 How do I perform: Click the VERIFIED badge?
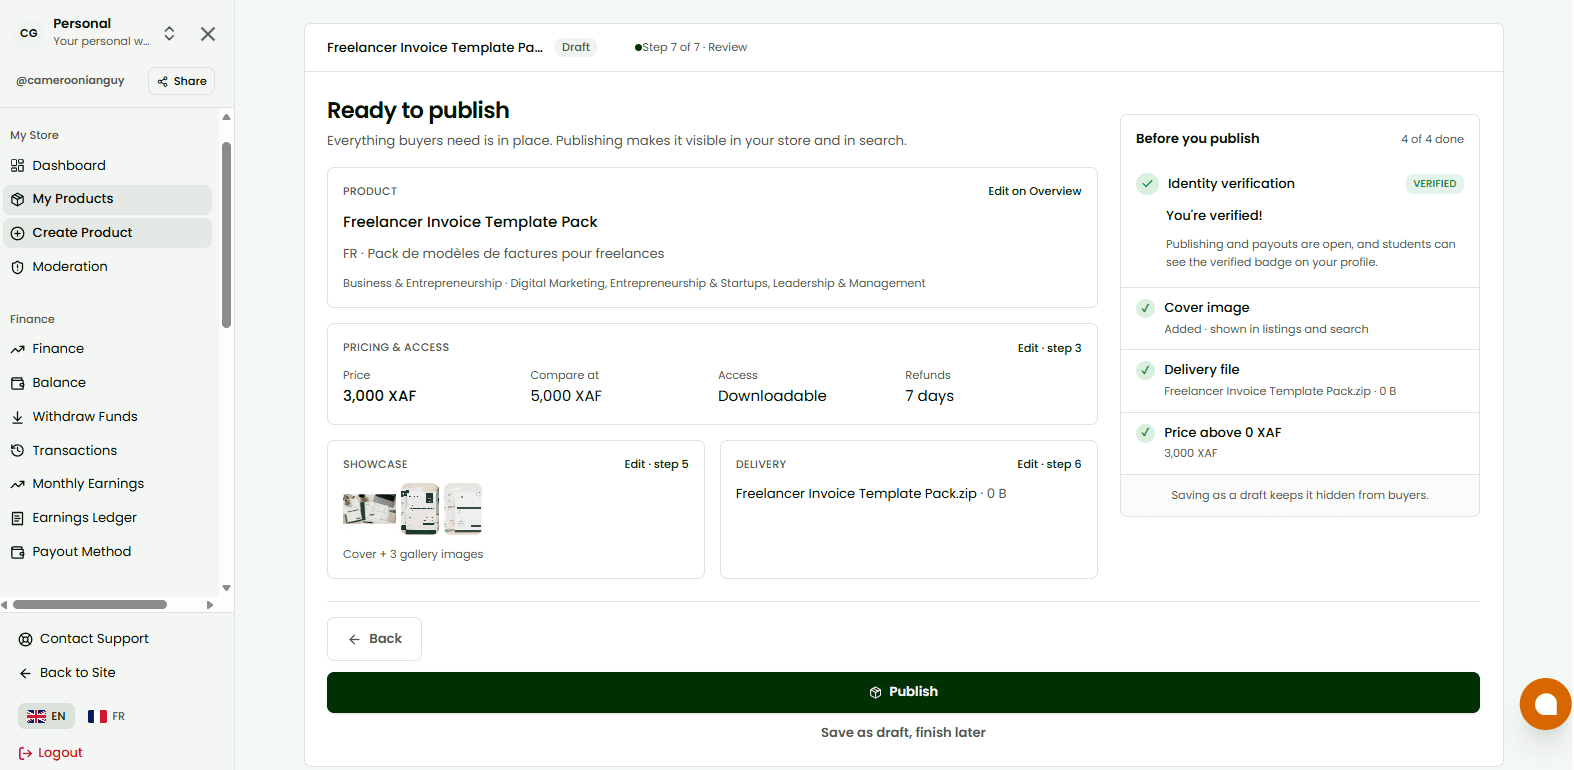click(x=1435, y=184)
